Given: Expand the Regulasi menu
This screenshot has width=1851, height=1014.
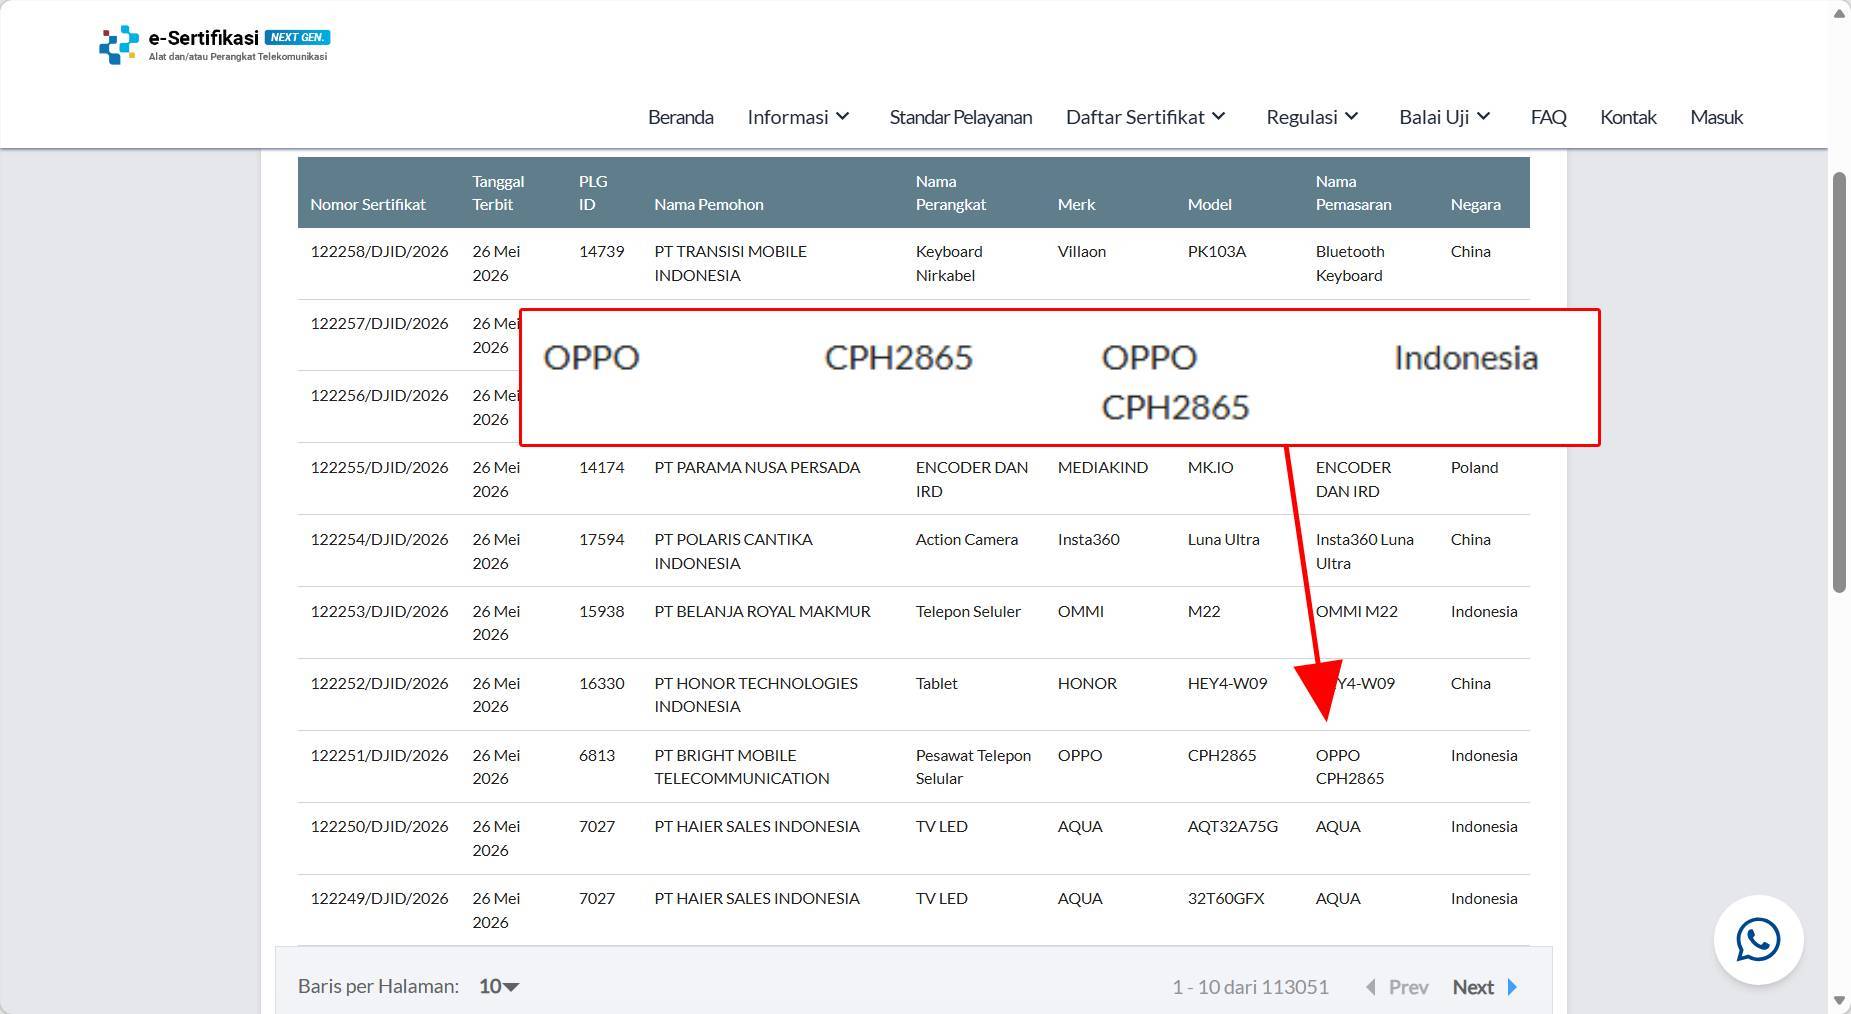Looking at the screenshot, I should coord(1313,117).
